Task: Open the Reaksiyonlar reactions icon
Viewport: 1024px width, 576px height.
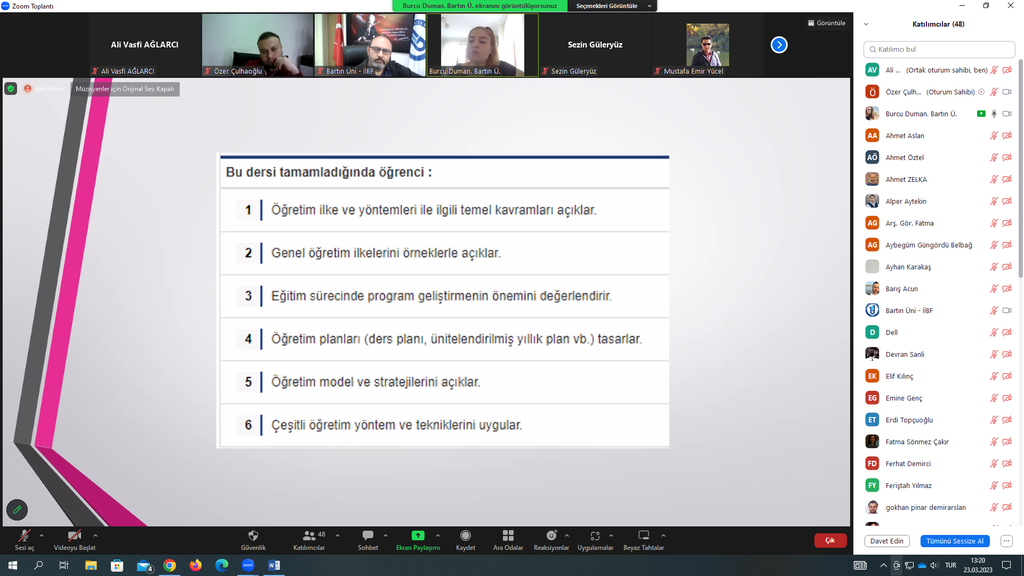Action: [551, 536]
